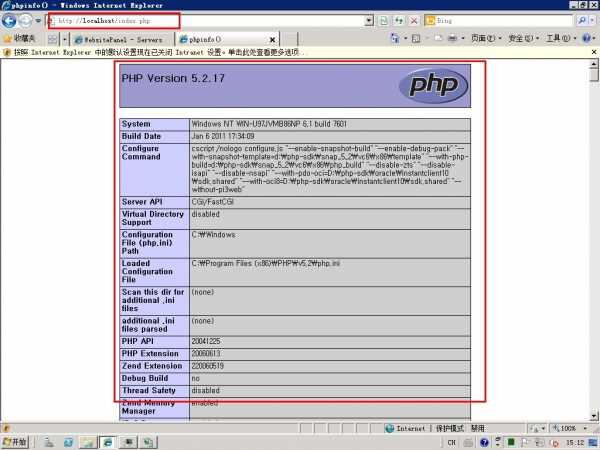Click the RSS feeds icon

(x=416, y=38)
